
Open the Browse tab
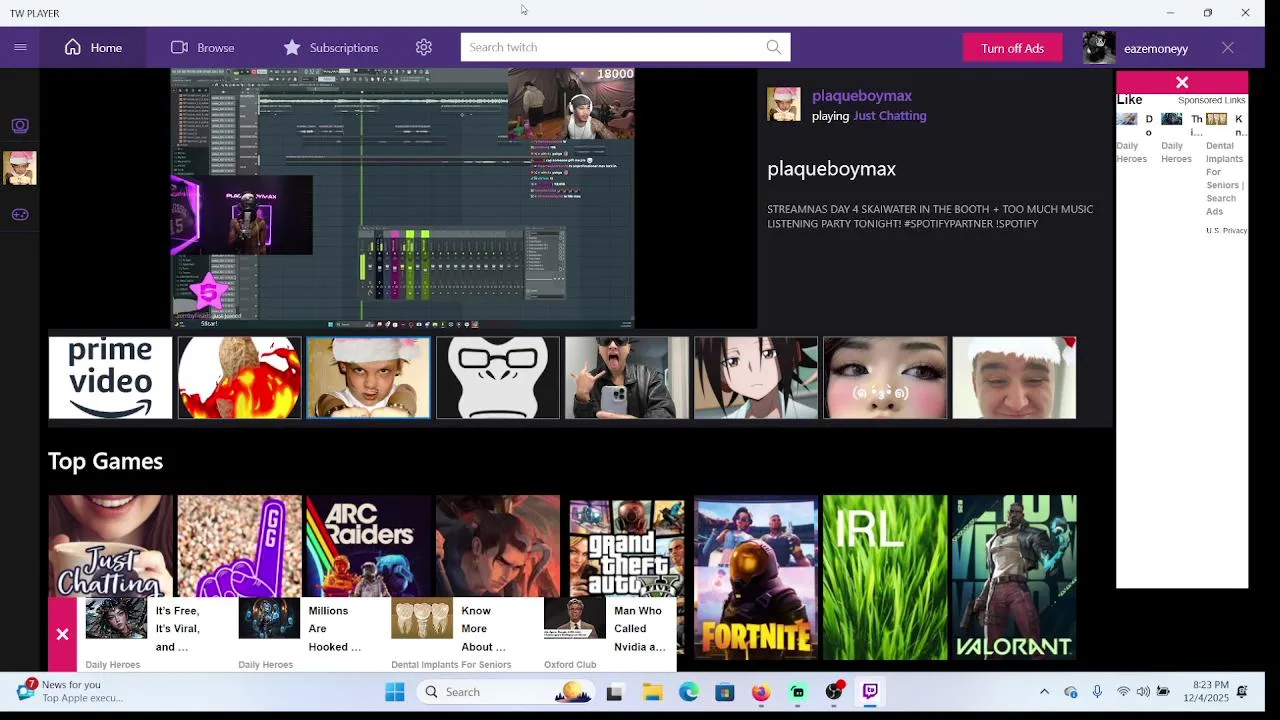tap(202, 47)
